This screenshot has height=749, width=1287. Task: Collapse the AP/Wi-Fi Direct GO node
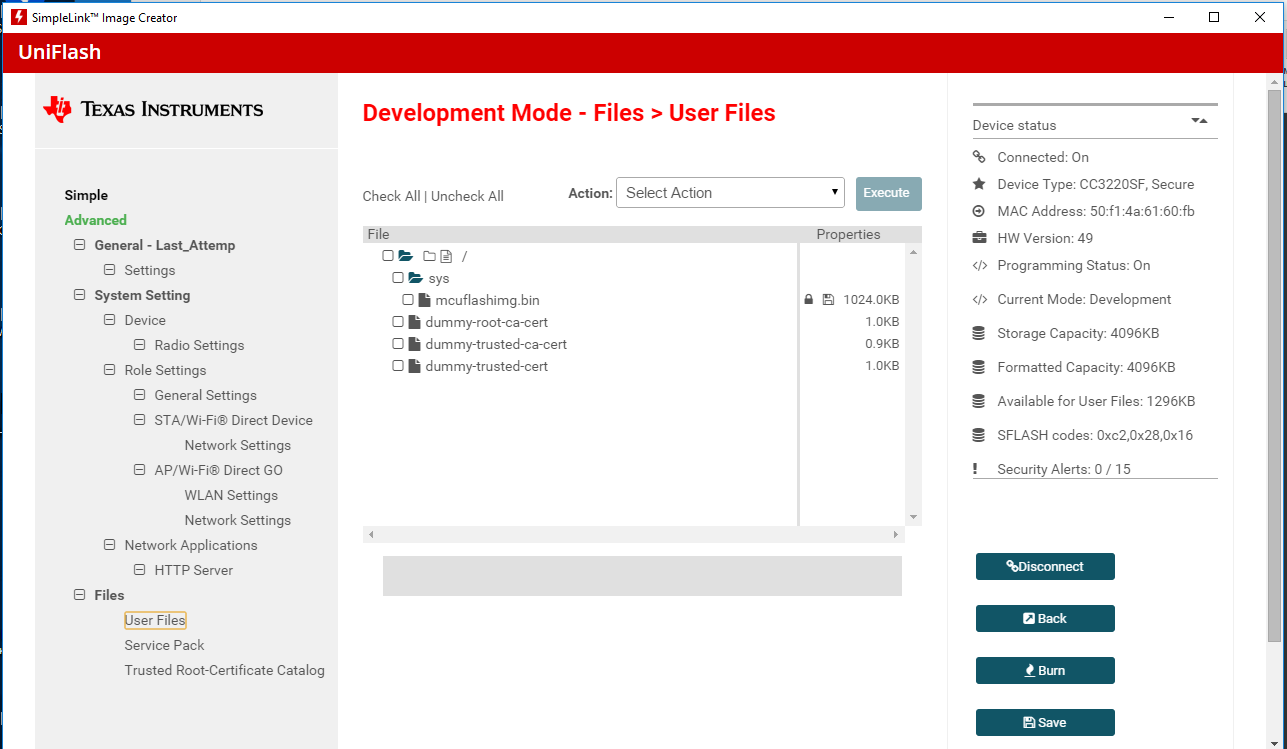click(140, 470)
